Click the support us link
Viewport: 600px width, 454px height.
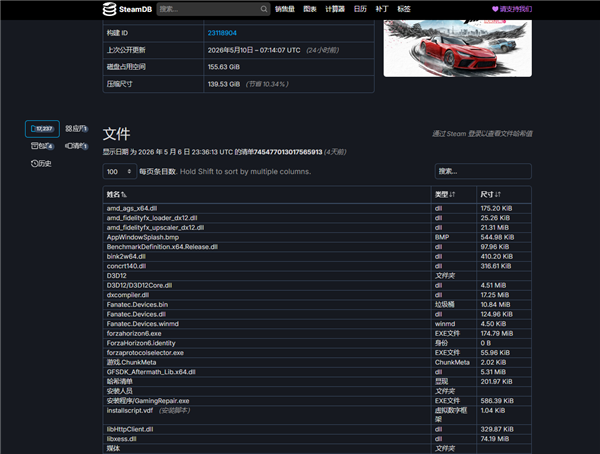coord(512,9)
